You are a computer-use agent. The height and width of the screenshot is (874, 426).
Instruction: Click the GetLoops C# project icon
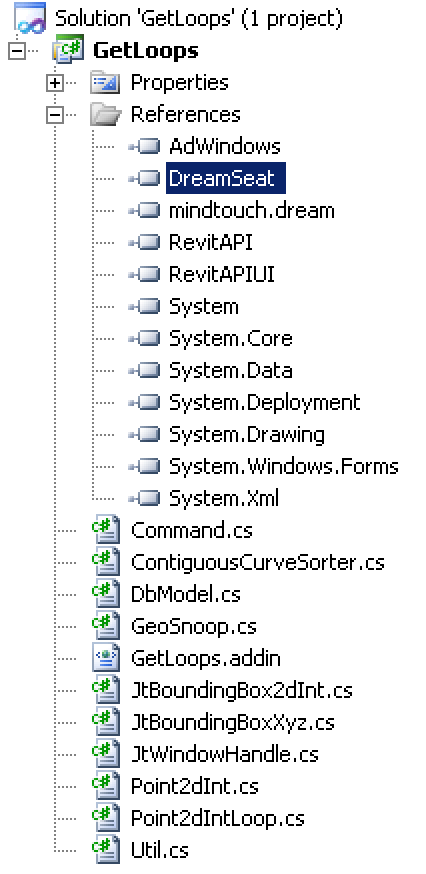tap(68, 51)
